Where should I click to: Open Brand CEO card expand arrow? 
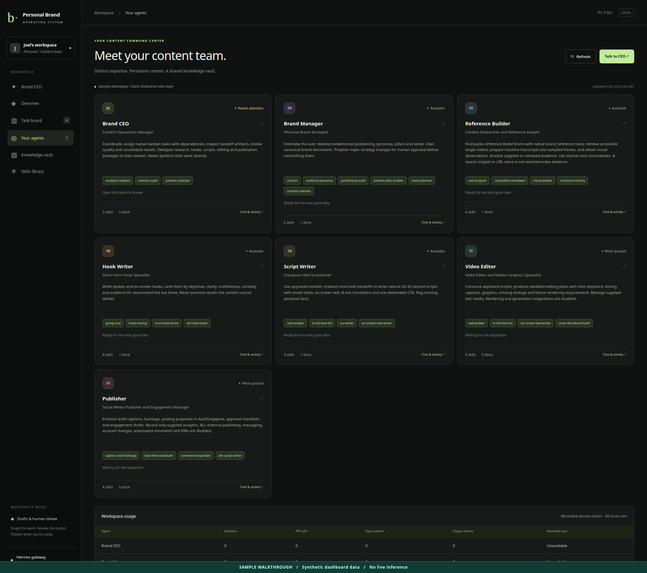point(261,123)
